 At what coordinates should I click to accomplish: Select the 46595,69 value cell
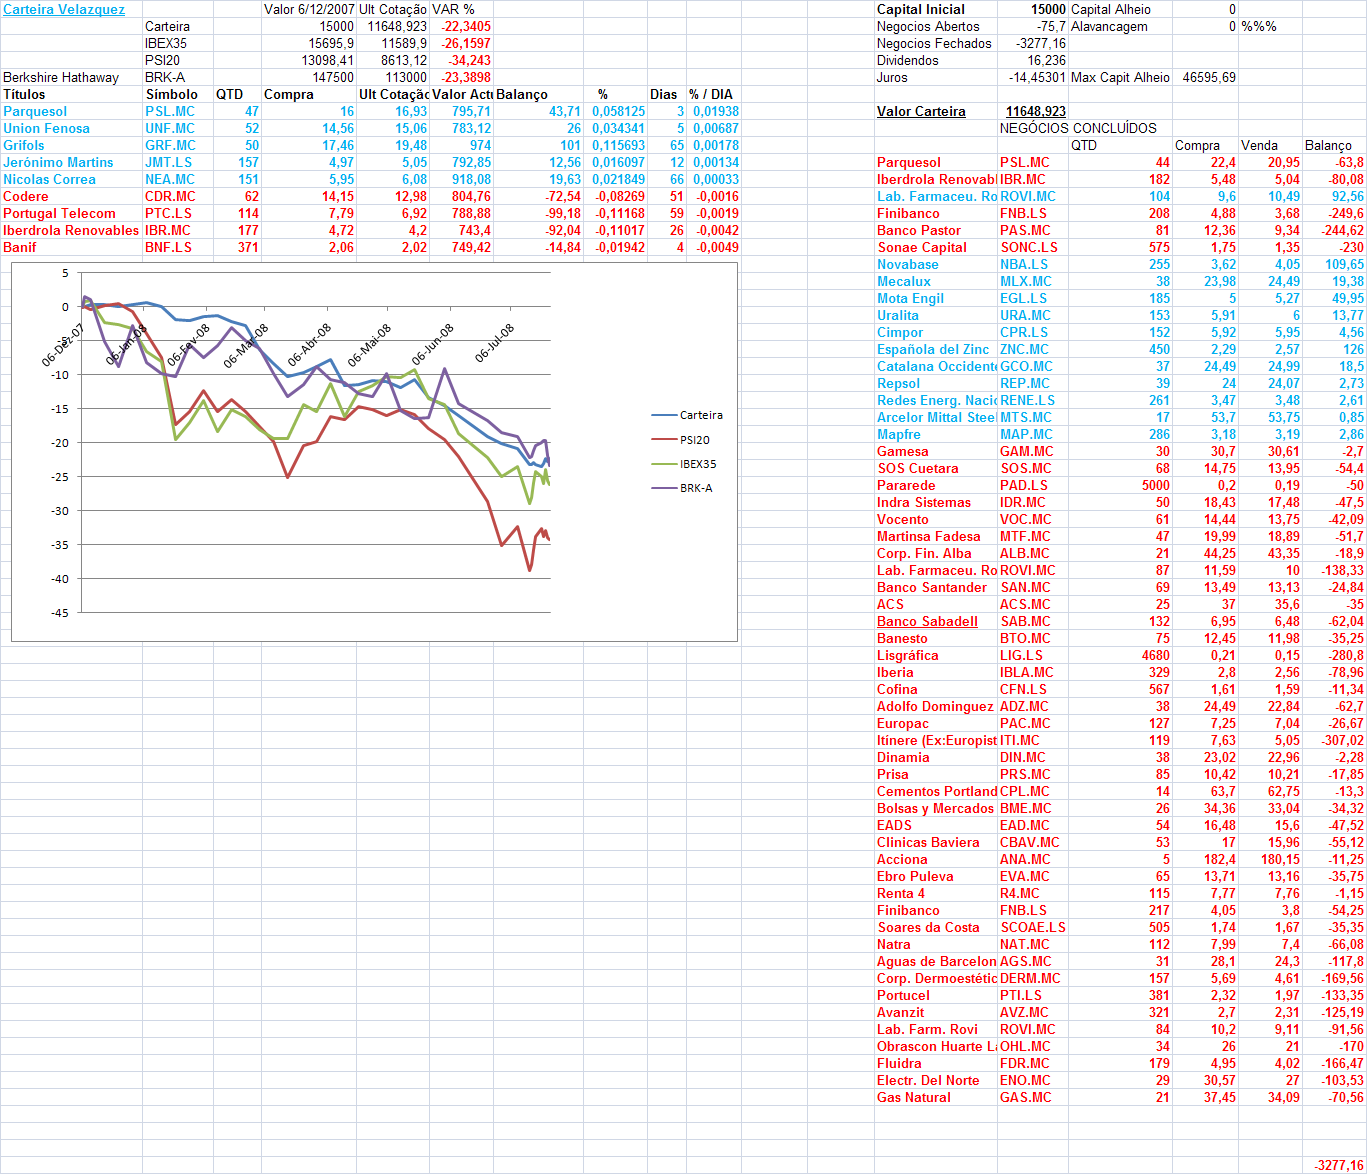pos(1208,78)
